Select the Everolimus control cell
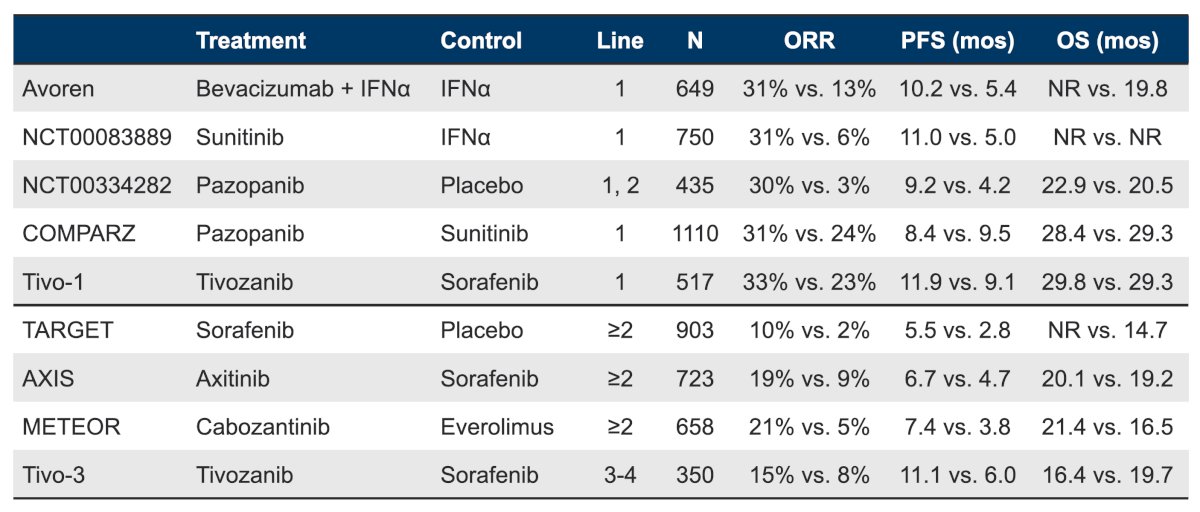Screen dimensions: 1200x512 pos(497,427)
